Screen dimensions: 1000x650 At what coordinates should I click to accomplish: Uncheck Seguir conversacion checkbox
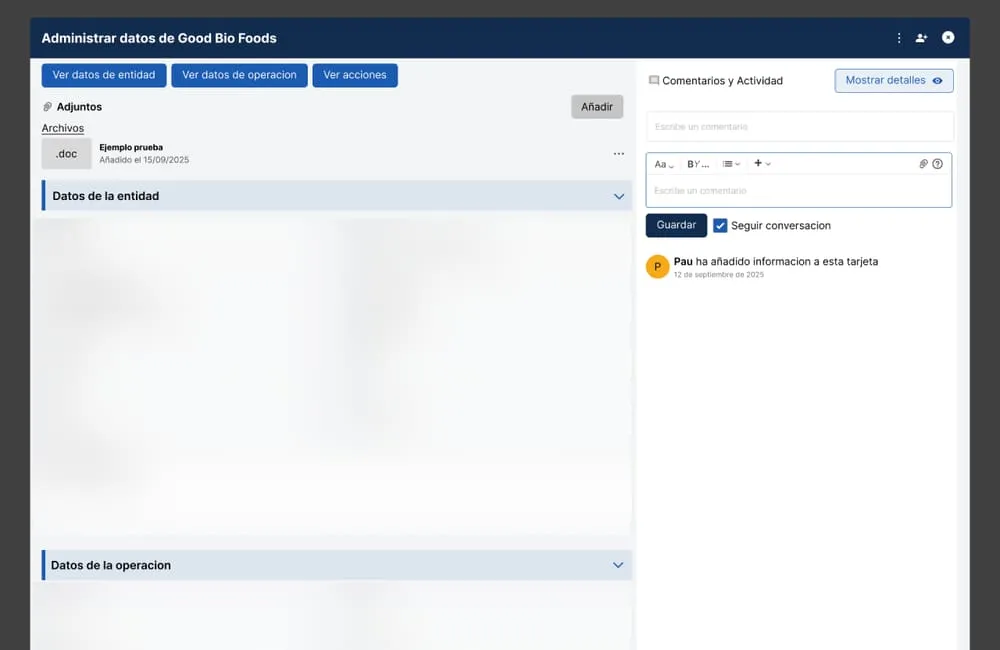click(720, 226)
